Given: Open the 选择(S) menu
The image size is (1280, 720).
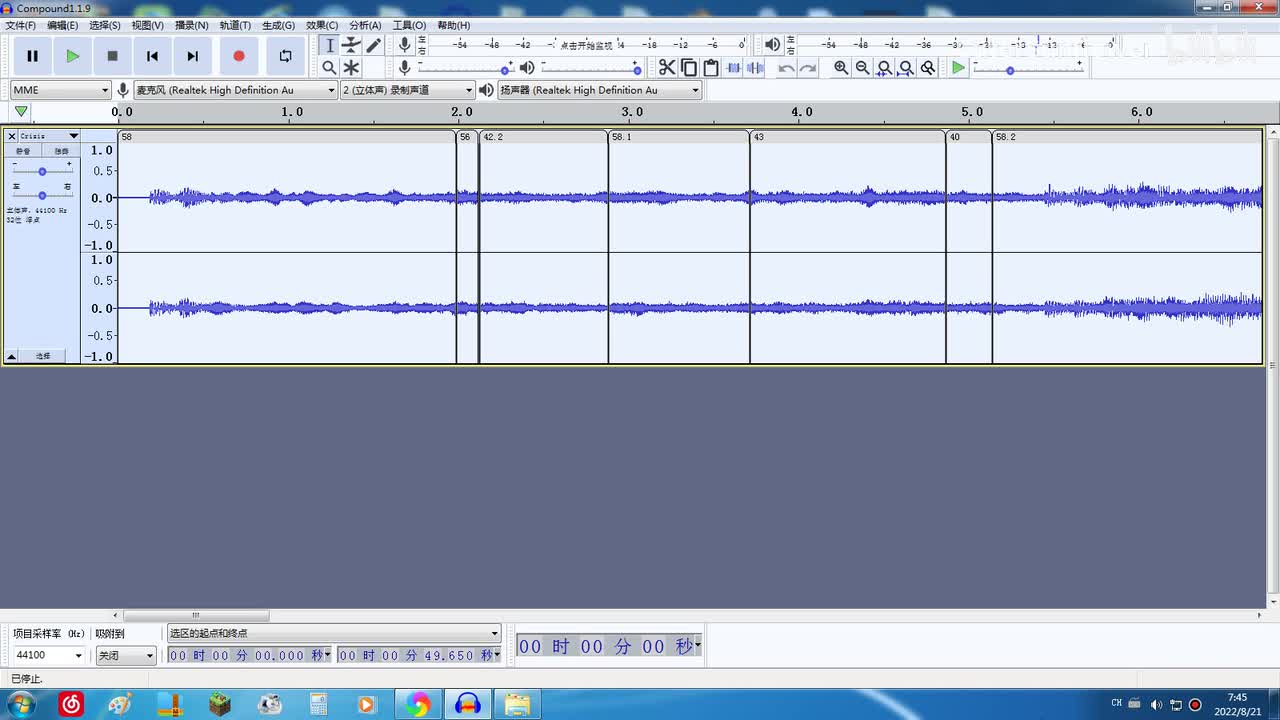Looking at the screenshot, I should [105, 25].
